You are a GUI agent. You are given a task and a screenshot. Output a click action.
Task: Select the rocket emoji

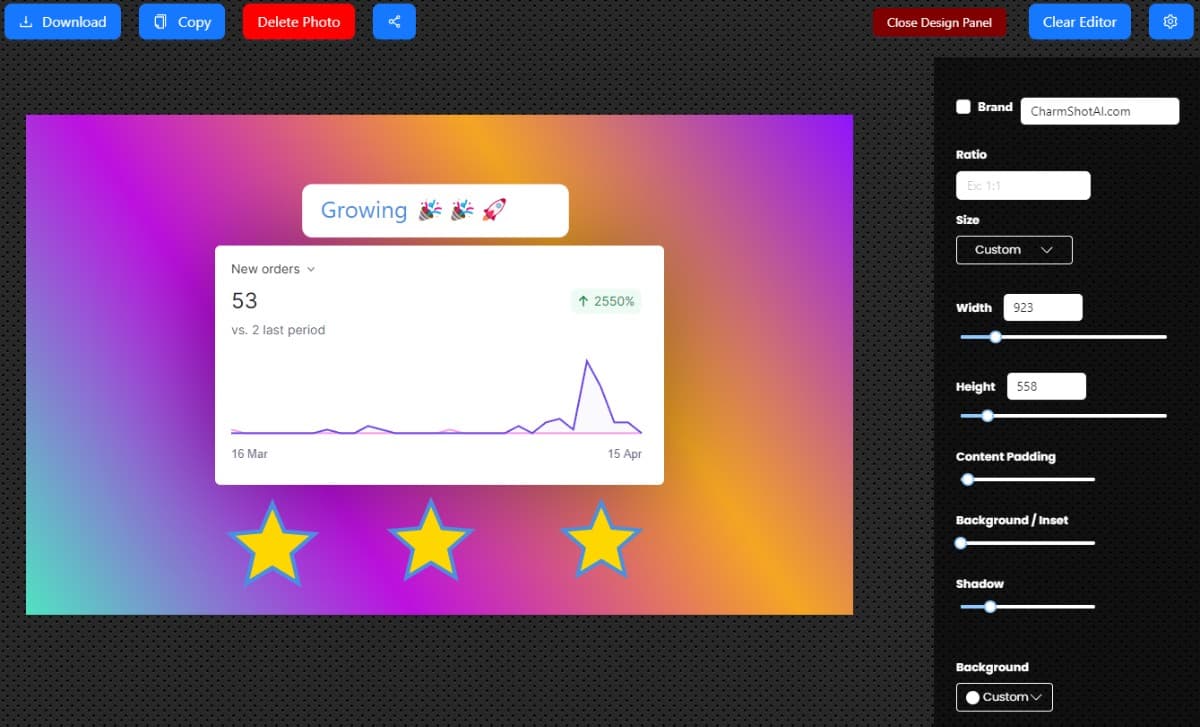[494, 210]
